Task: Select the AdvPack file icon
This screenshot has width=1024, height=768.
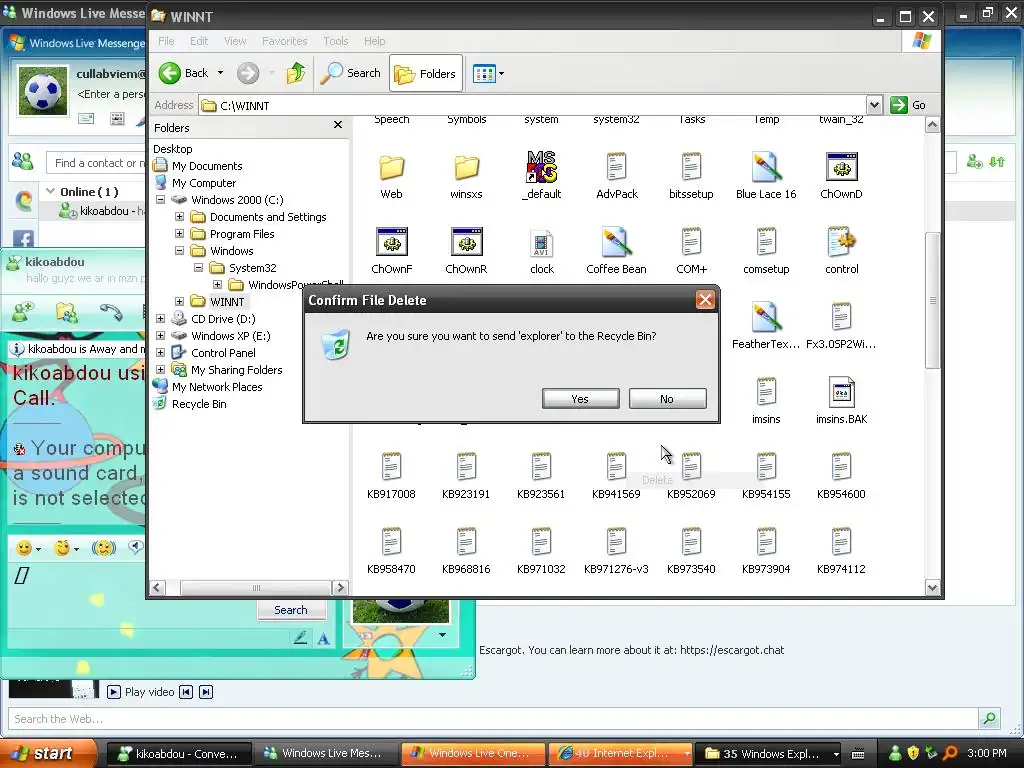Action: click(x=616, y=167)
